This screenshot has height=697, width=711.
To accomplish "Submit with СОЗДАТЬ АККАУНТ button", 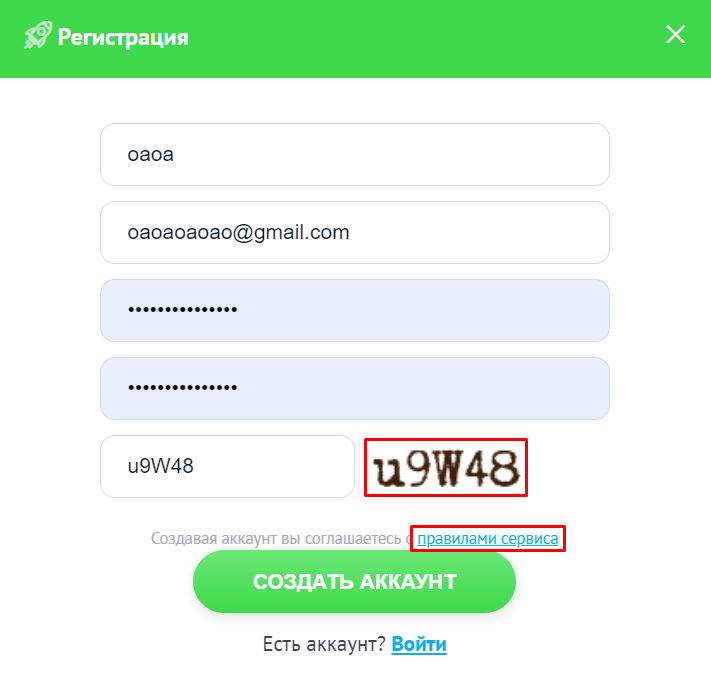I will tap(355, 582).
